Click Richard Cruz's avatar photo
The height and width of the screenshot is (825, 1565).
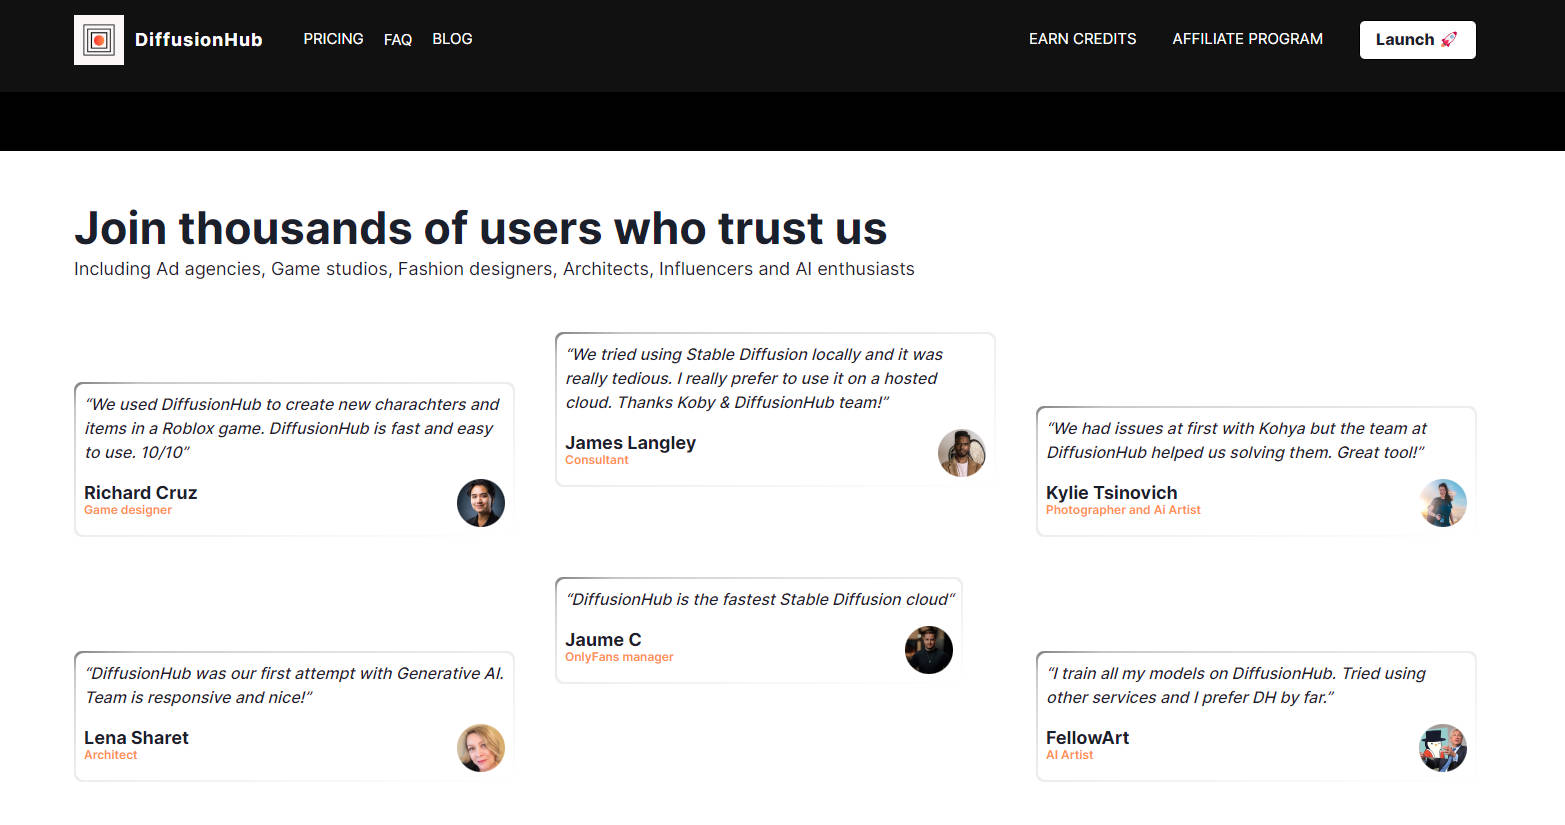[x=481, y=503]
